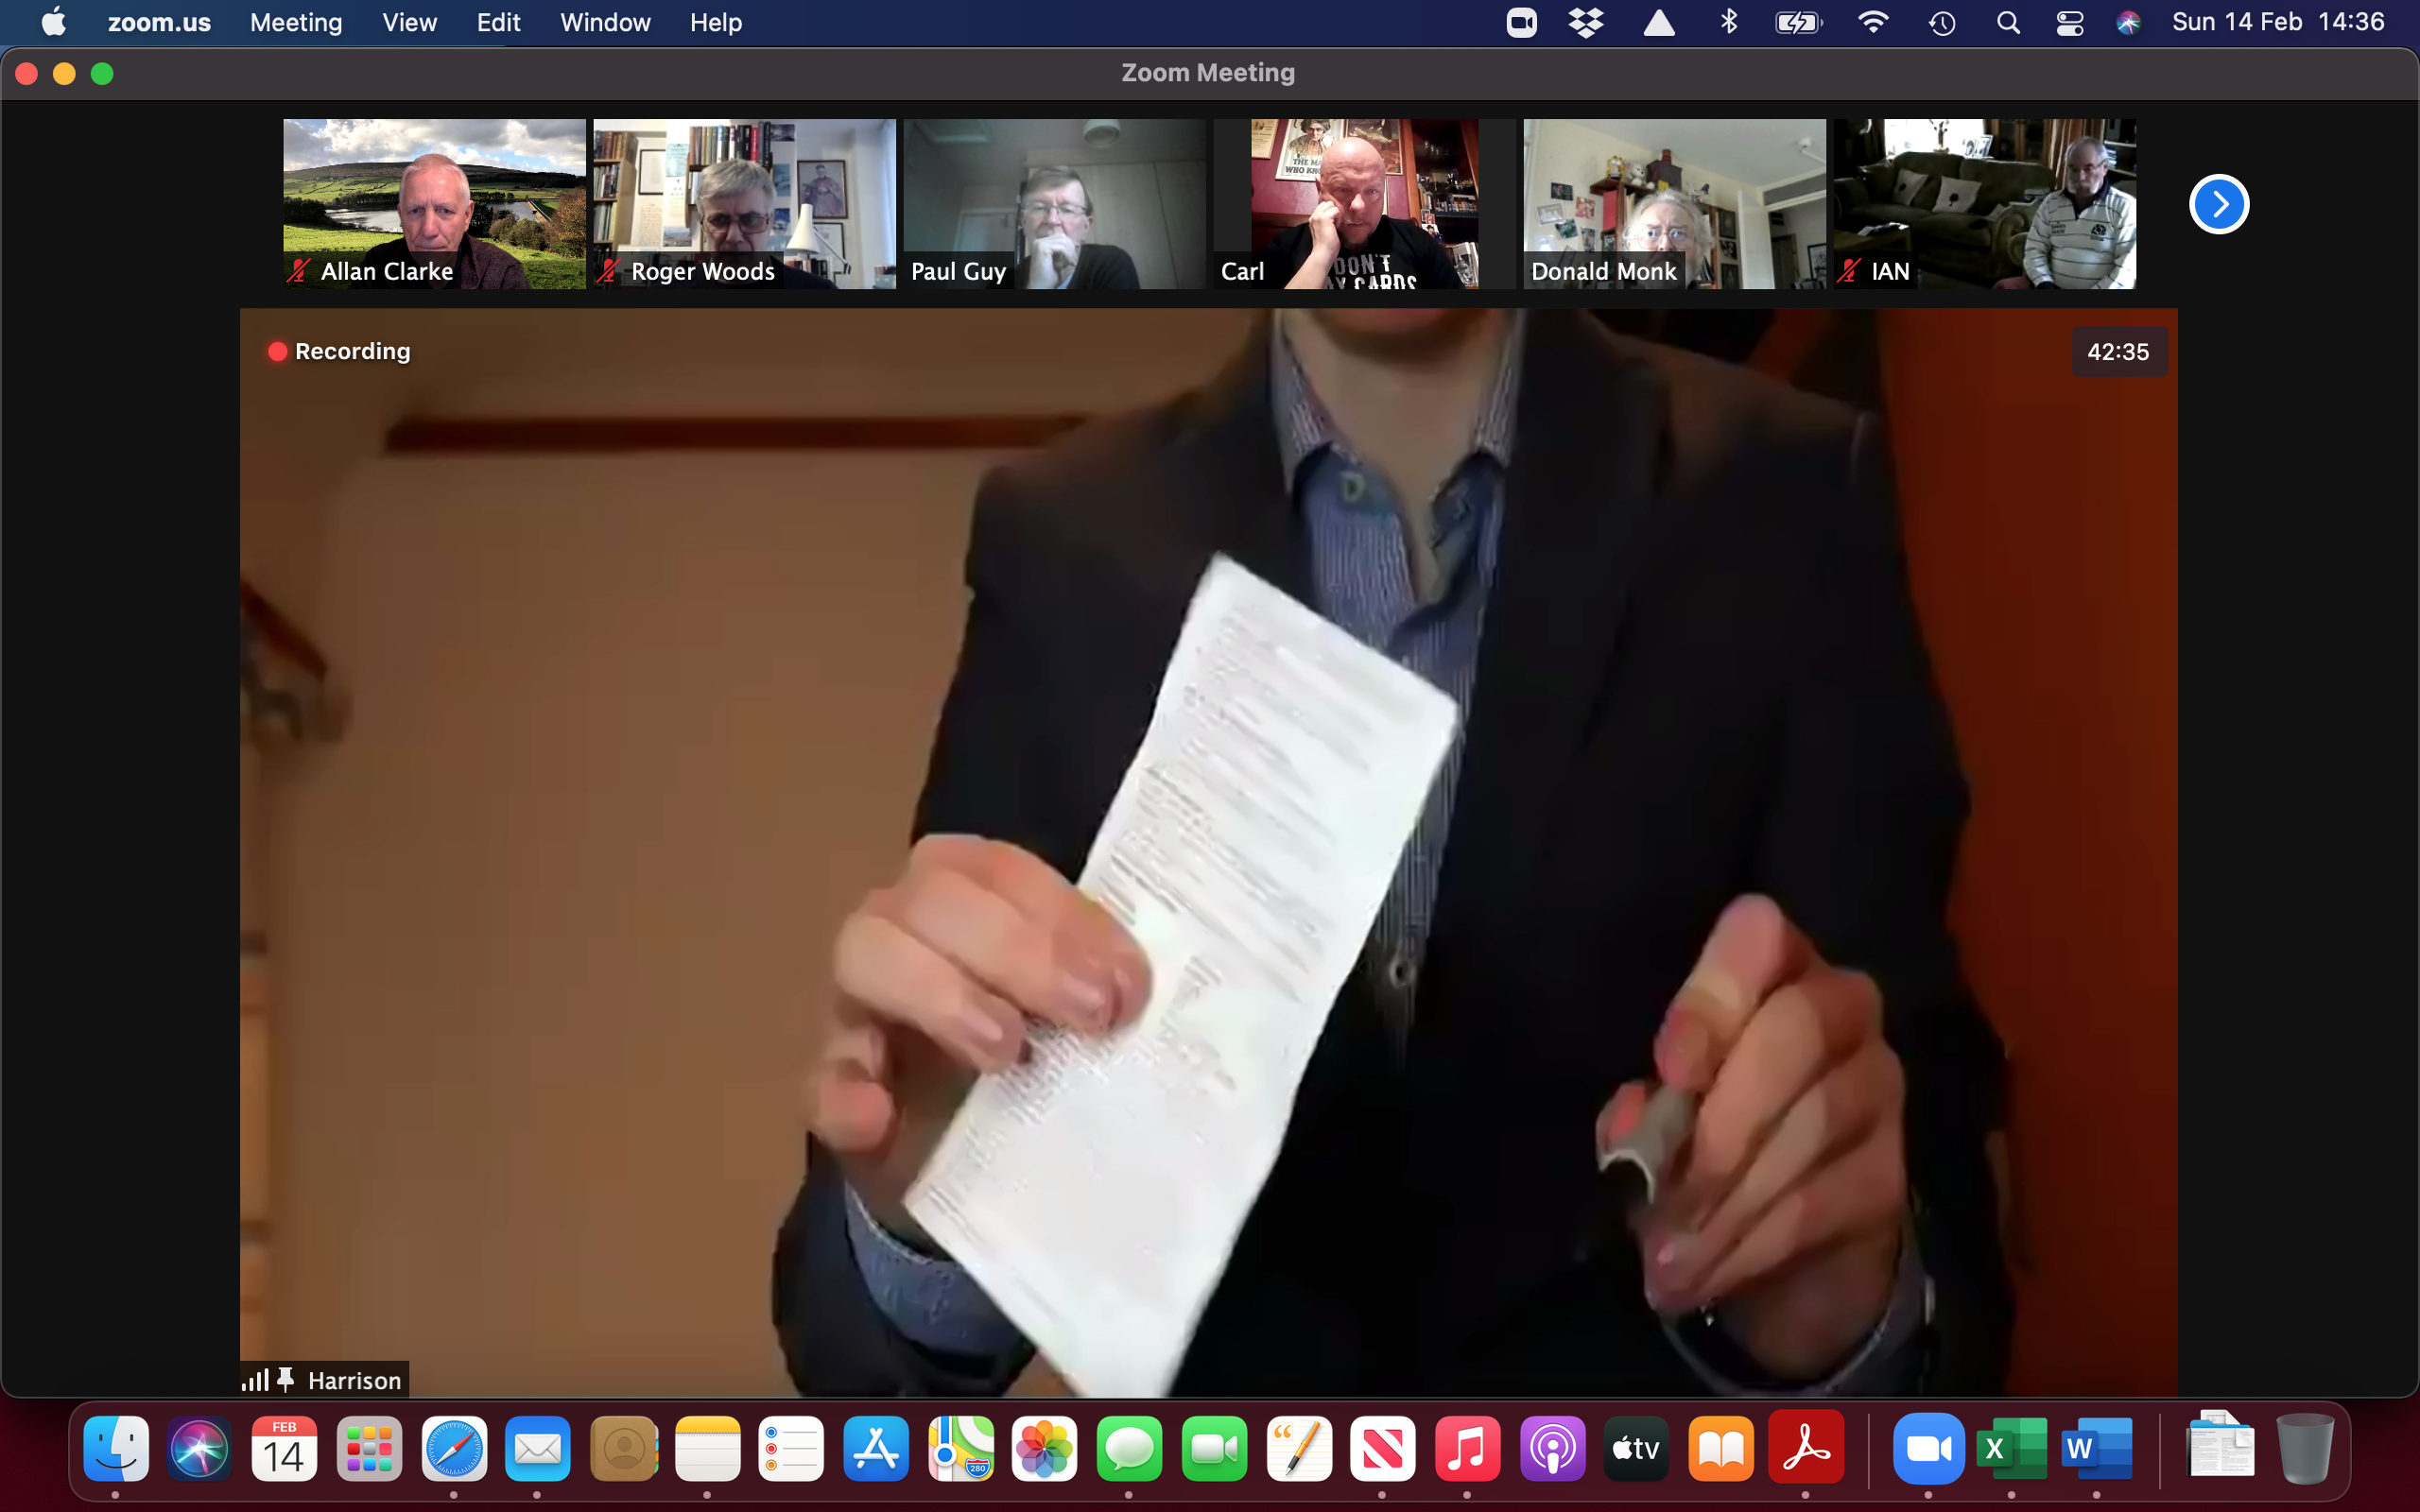The width and height of the screenshot is (2420, 1512).
Task: Open Maps from the Dock
Action: [x=960, y=1448]
